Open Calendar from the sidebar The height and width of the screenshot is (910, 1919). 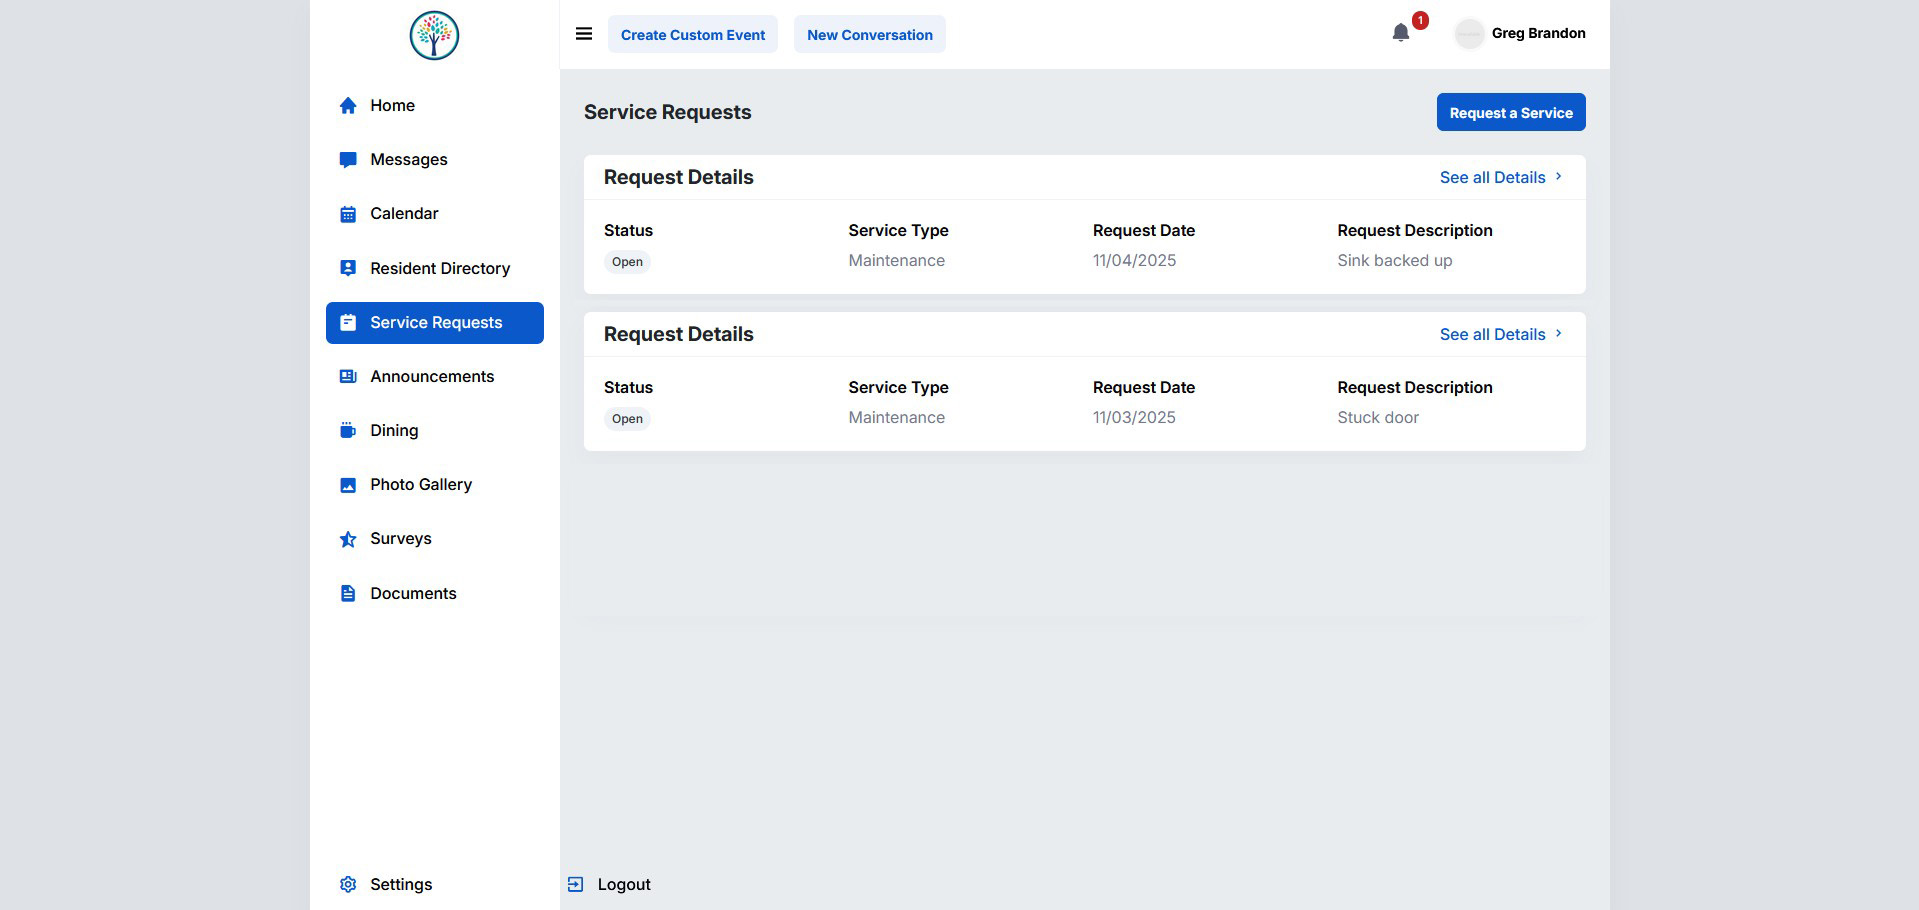click(x=435, y=214)
